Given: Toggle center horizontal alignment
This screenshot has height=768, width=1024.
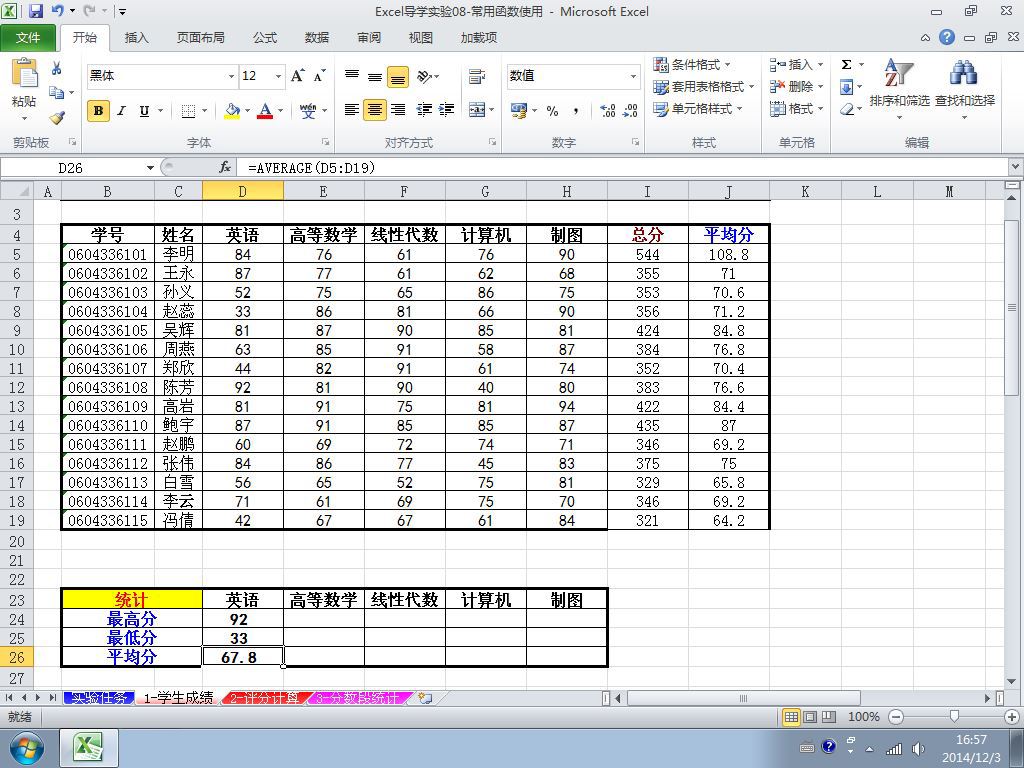Looking at the screenshot, I should click(375, 110).
